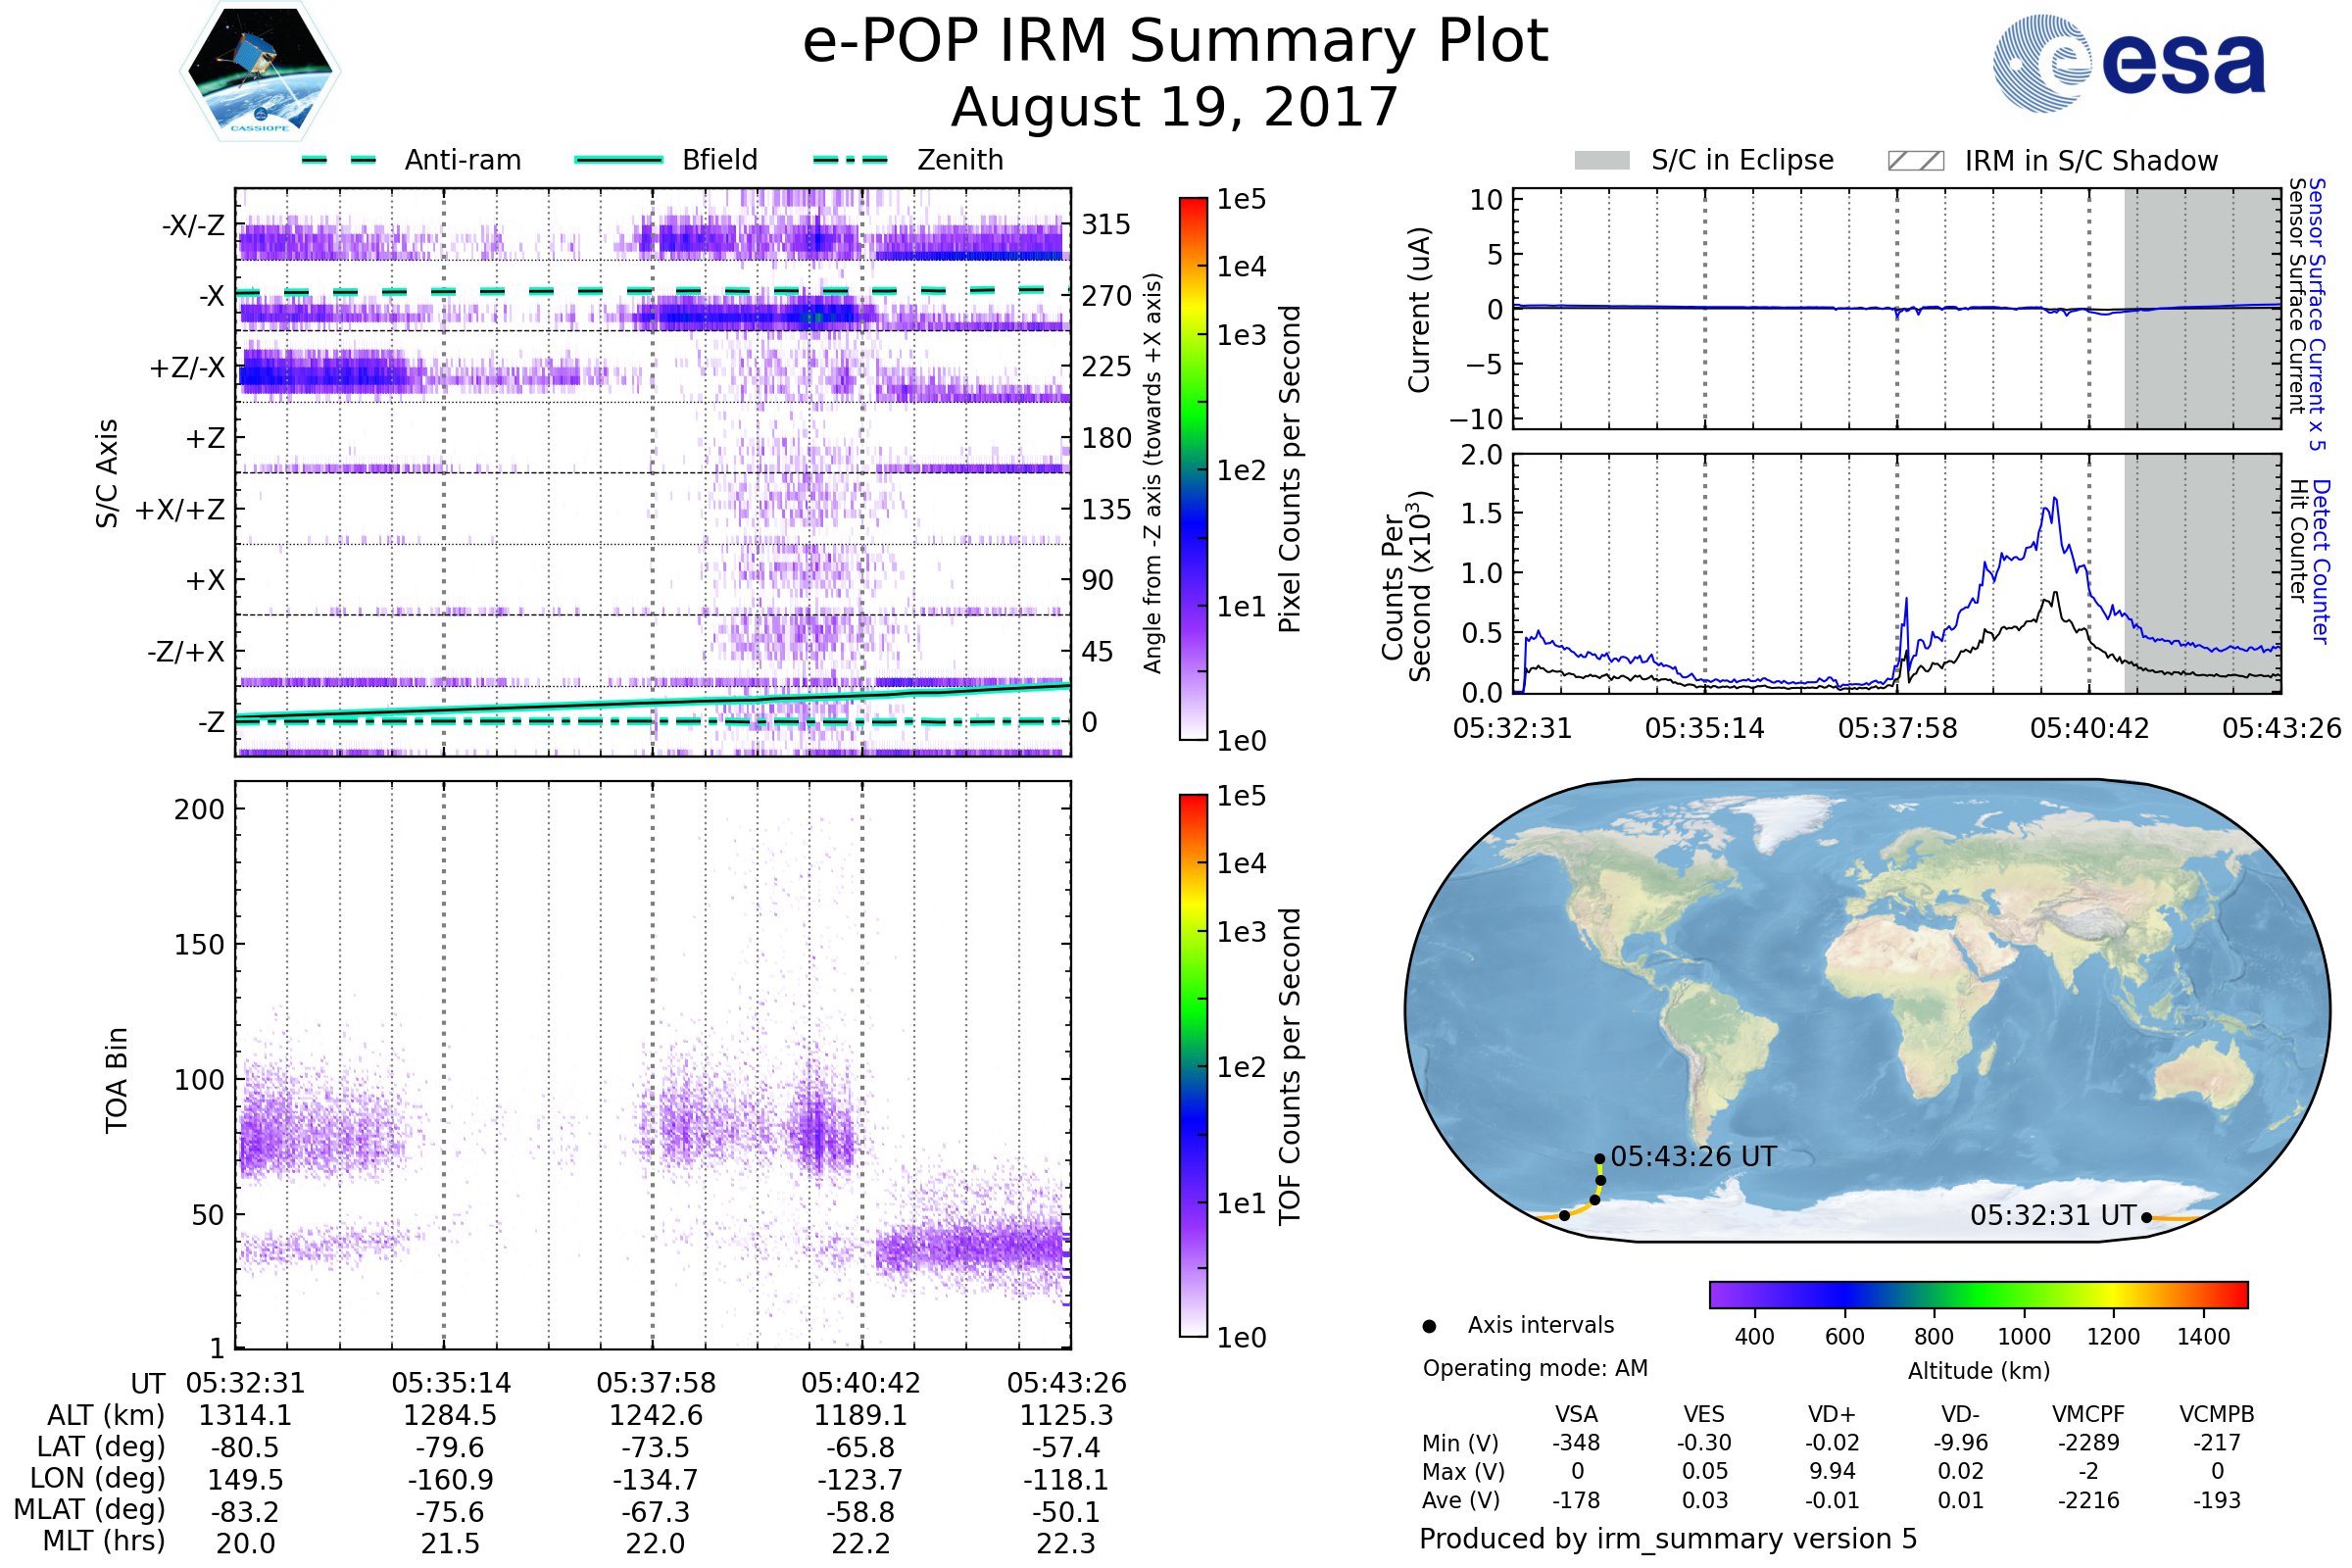The width and height of the screenshot is (2352, 1568).
Task: Click the CASSIOPE satellite mission logo
Action: [x=260, y=72]
